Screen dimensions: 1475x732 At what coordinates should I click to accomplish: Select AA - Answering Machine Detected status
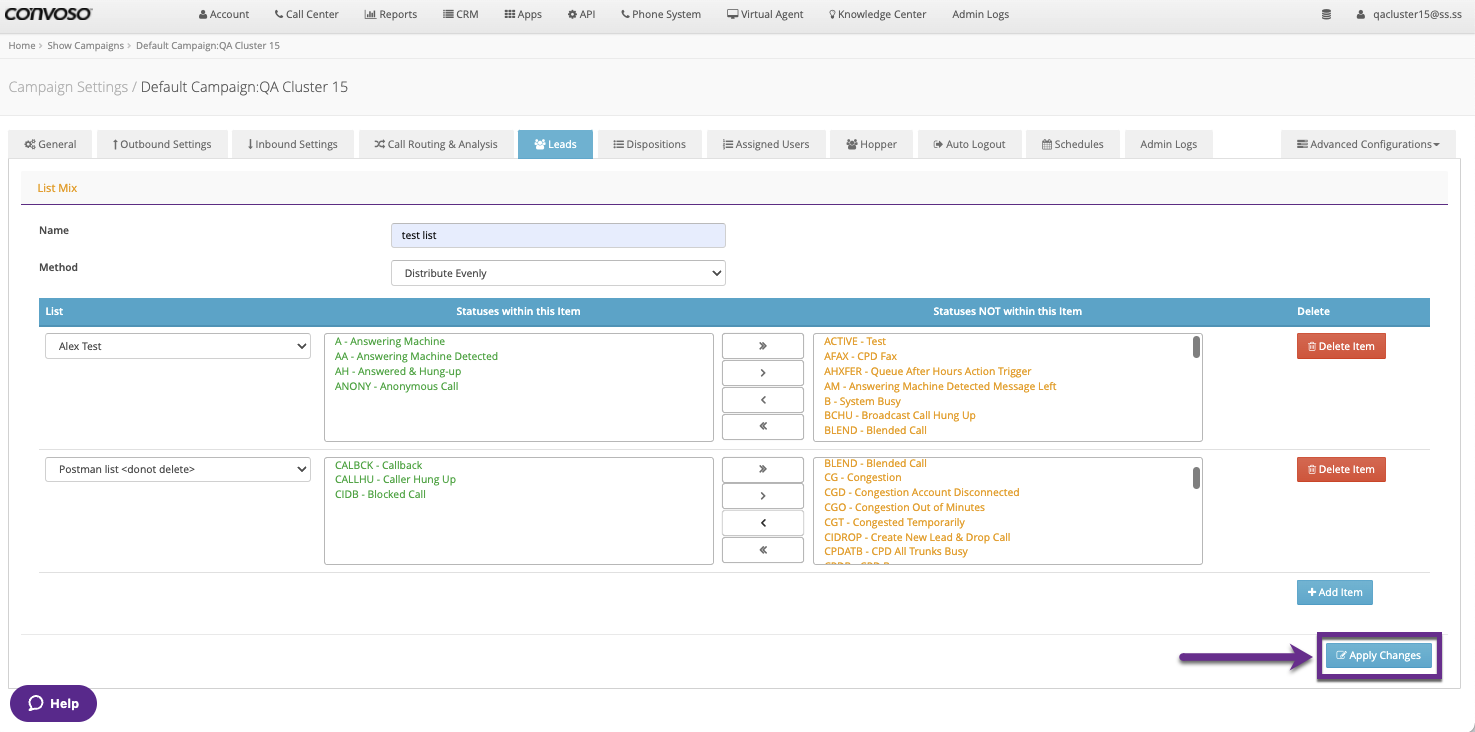(x=416, y=356)
